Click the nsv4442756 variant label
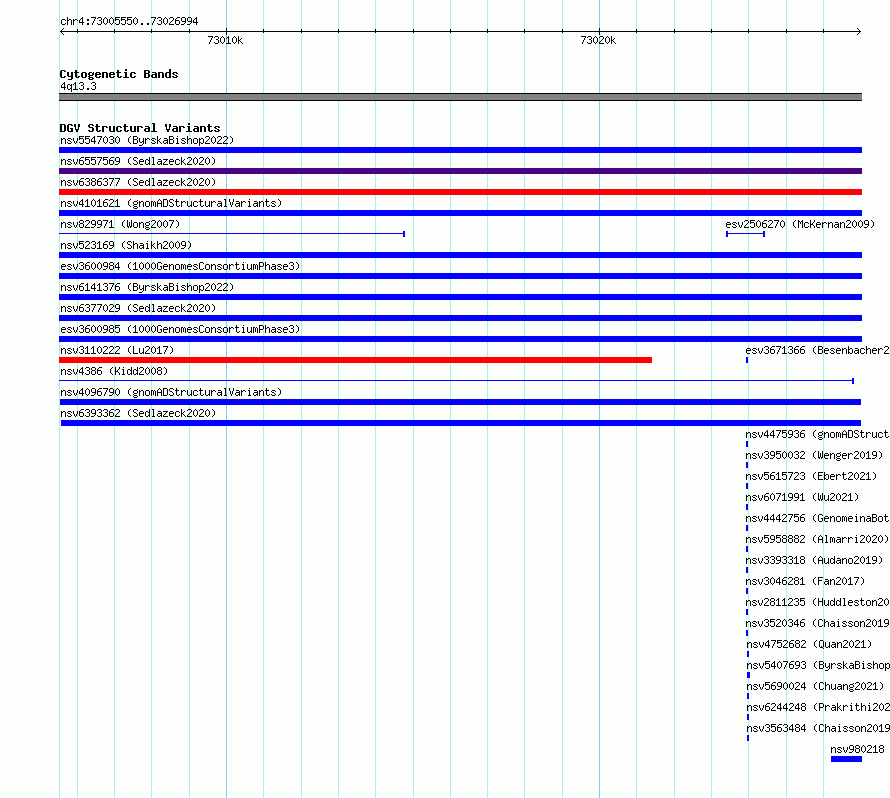 817,518
